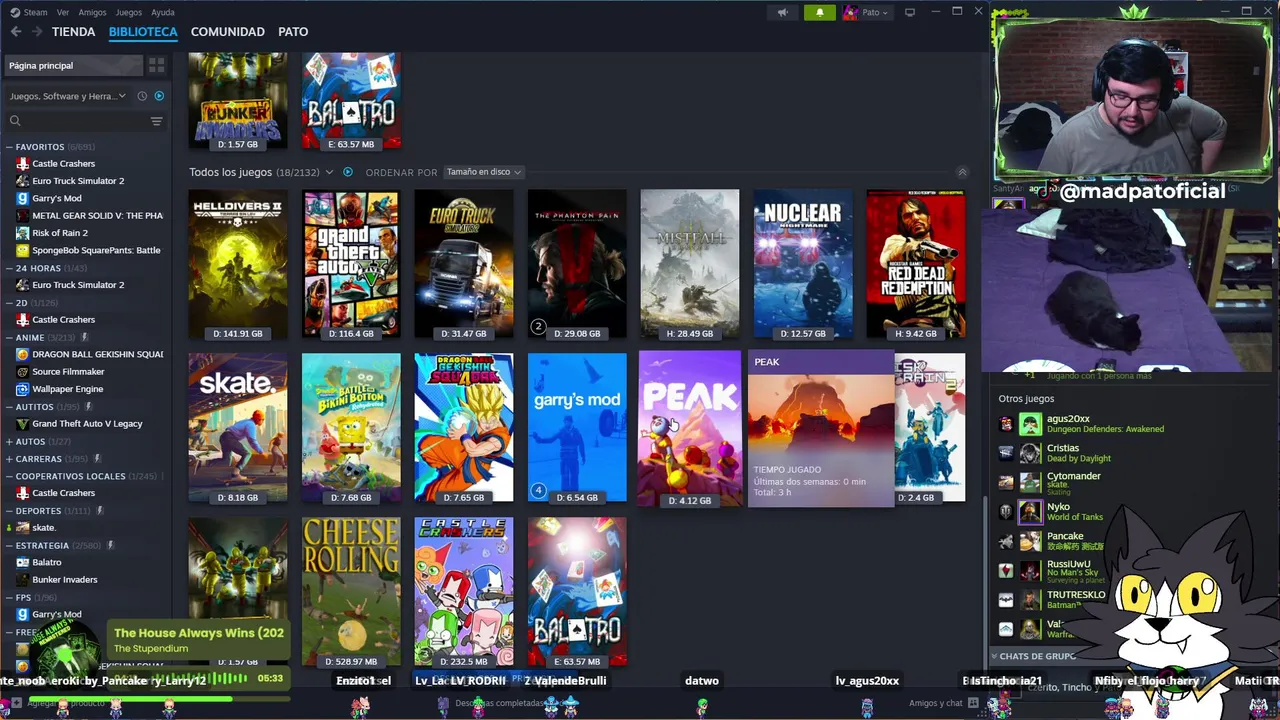Open the Ayuda menu

(x=163, y=12)
